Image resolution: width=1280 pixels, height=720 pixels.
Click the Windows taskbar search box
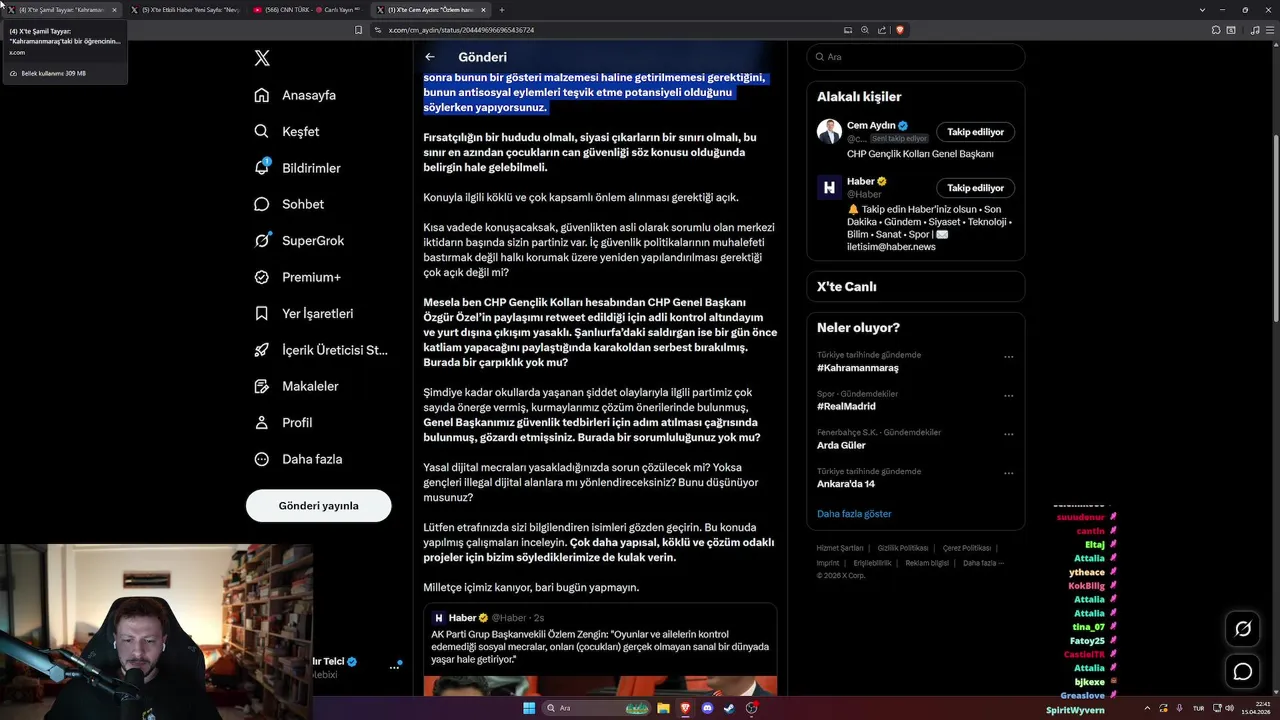[x=598, y=708]
